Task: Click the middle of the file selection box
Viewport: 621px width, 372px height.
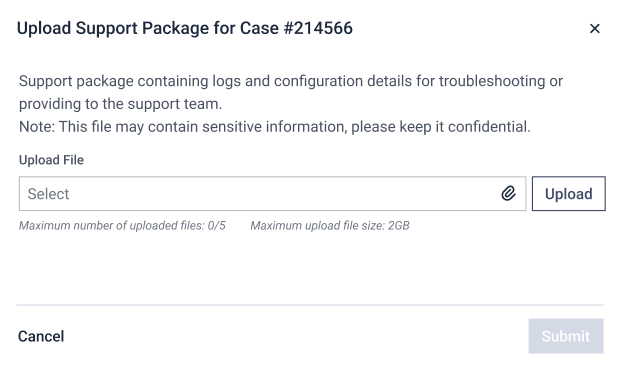Action: [272, 194]
